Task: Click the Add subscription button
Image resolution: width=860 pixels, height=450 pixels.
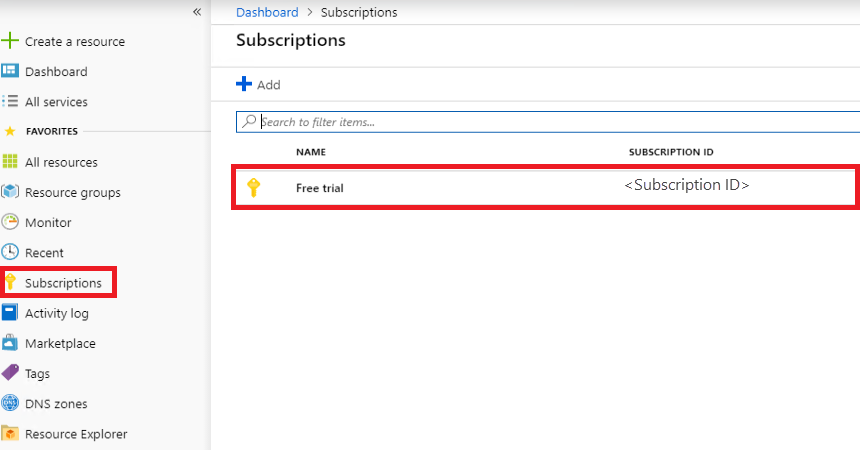Action: click(x=258, y=85)
